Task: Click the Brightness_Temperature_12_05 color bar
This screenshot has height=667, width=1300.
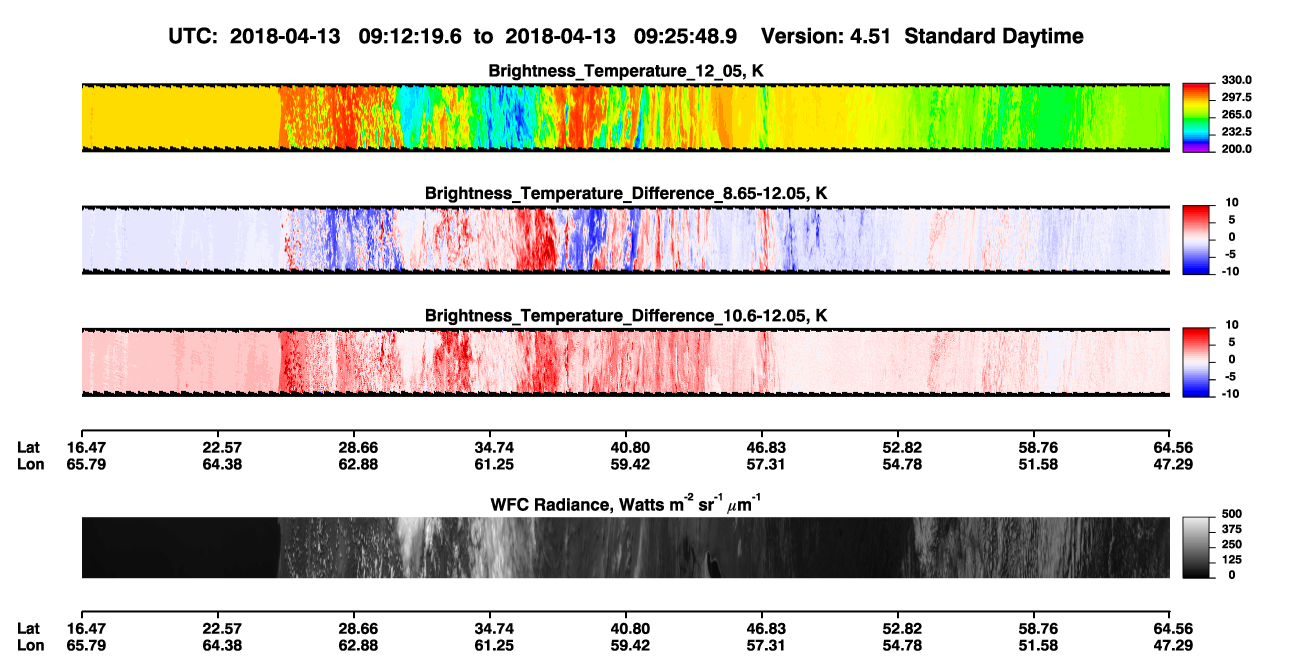Action: pos(1195,115)
